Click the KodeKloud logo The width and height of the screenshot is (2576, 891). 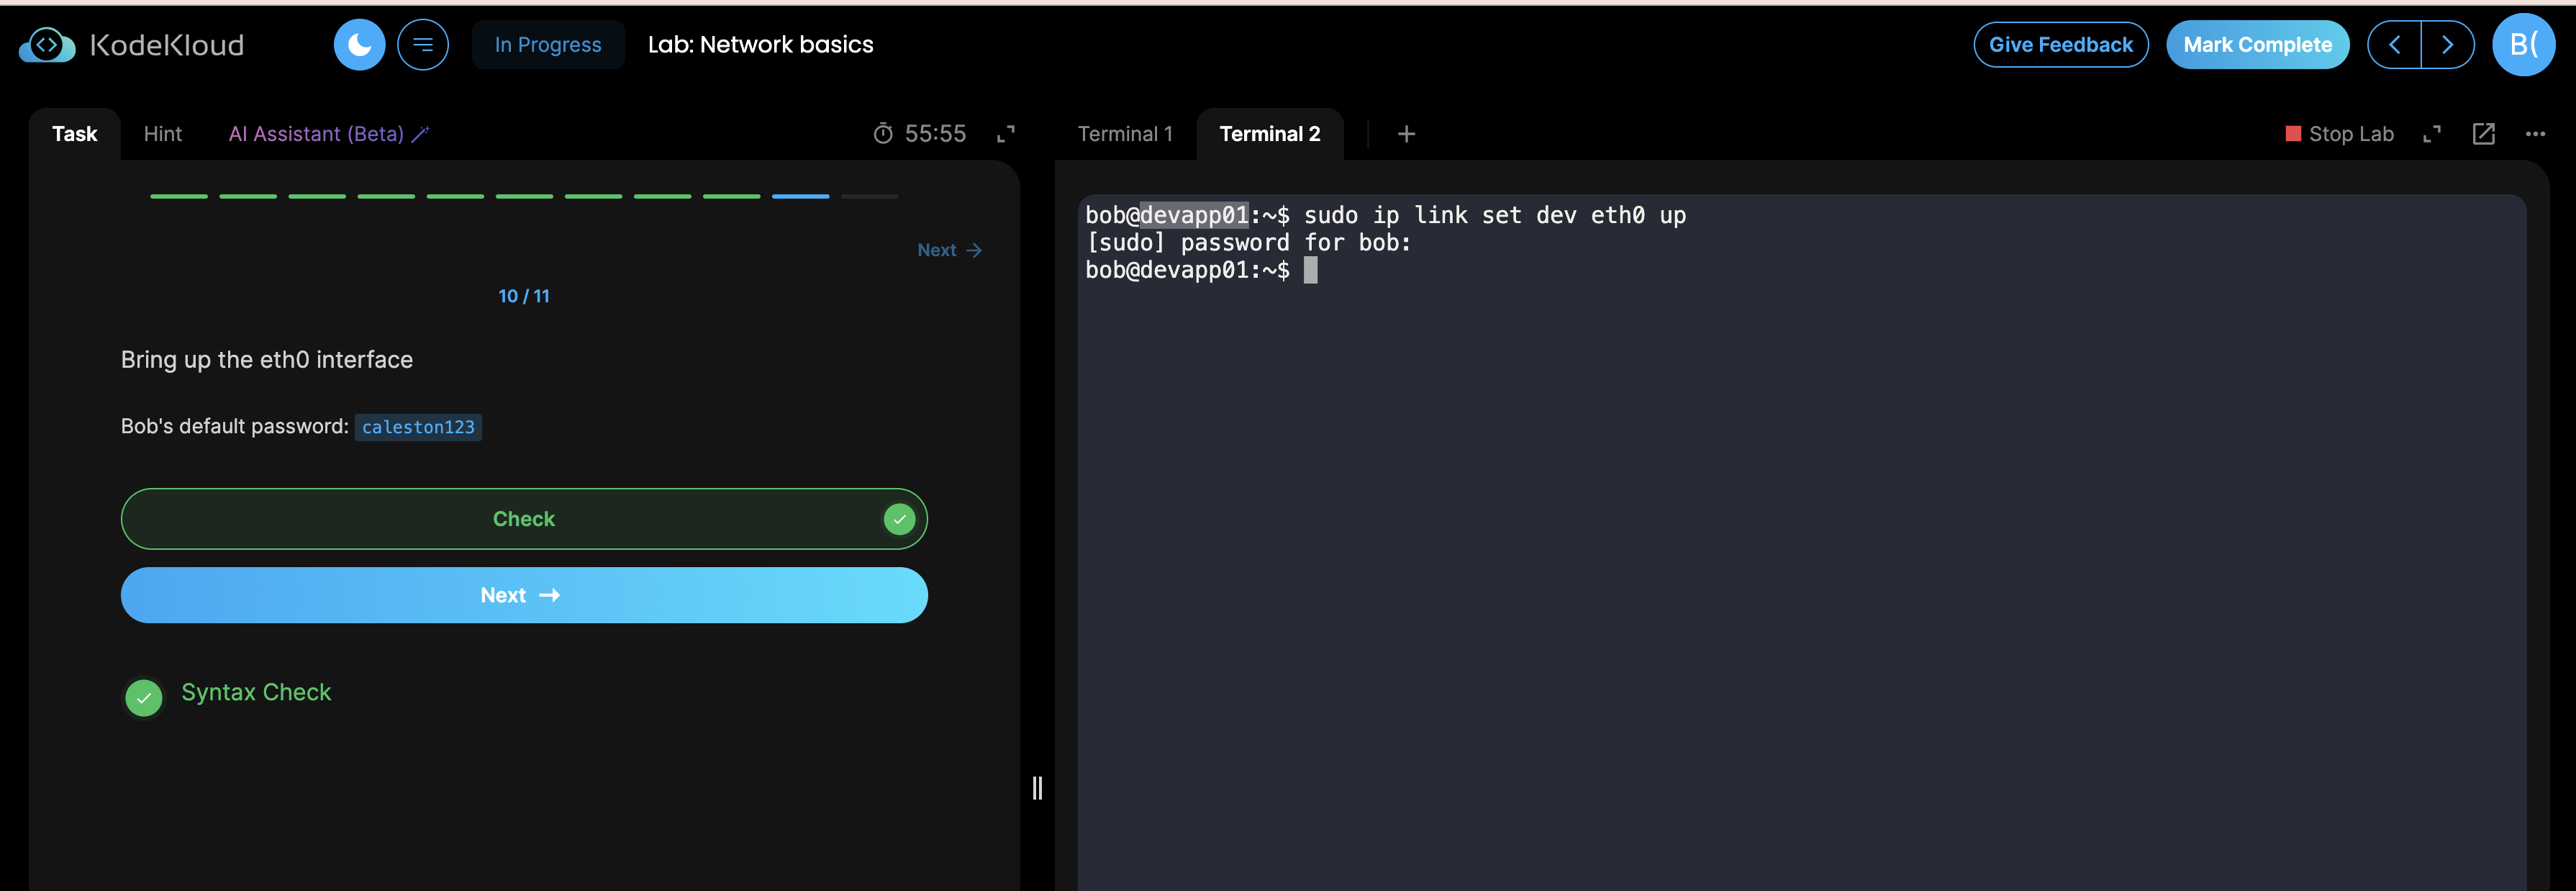pyautogui.click(x=131, y=45)
